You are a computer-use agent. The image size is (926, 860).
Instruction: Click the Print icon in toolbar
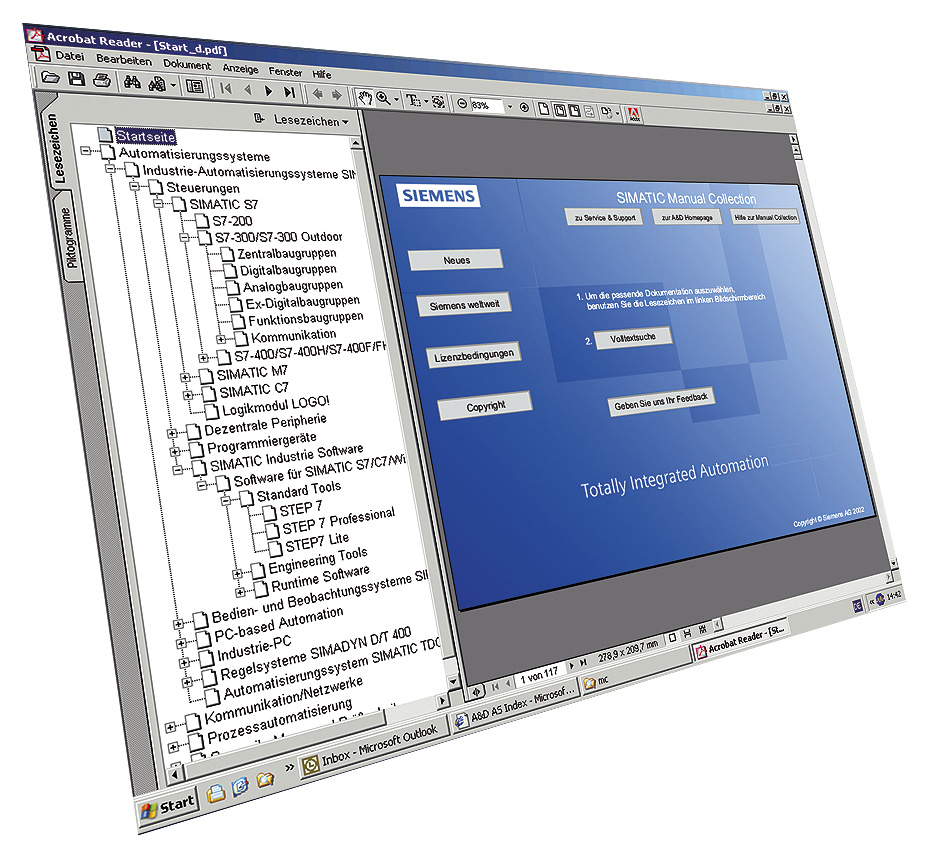pos(102,80)
